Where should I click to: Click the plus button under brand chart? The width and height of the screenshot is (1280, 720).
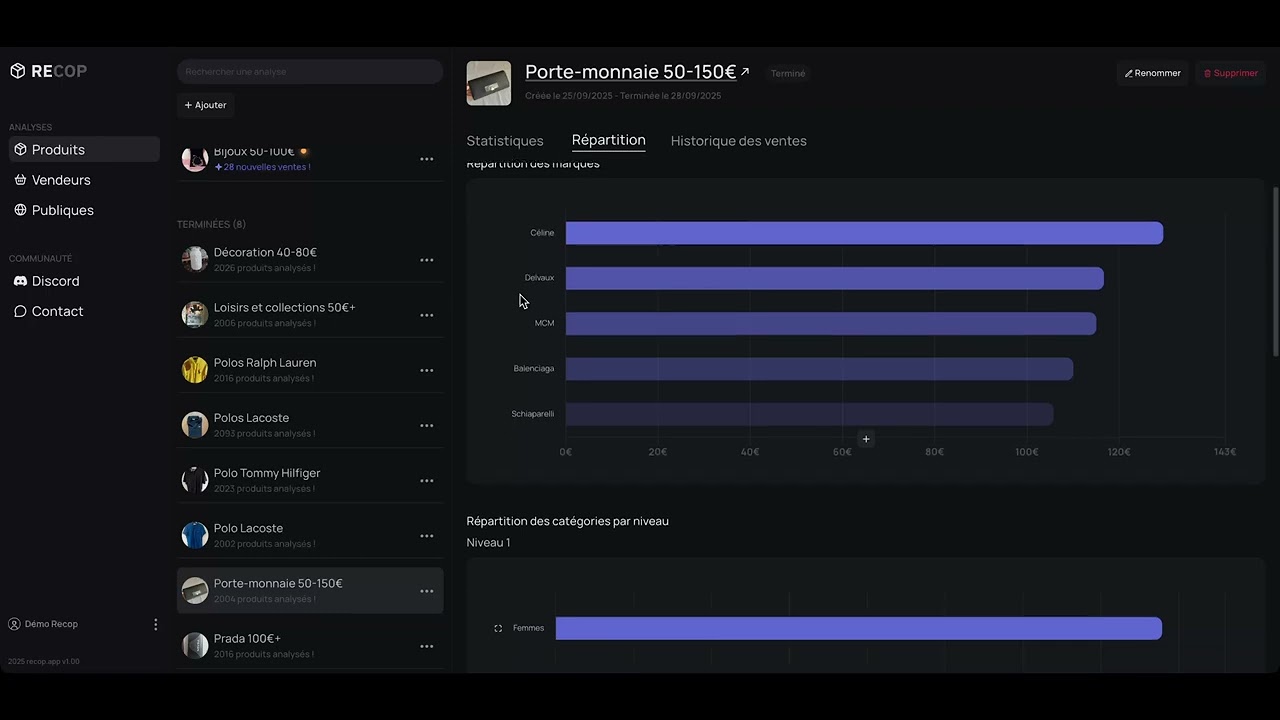coord(866,439)
